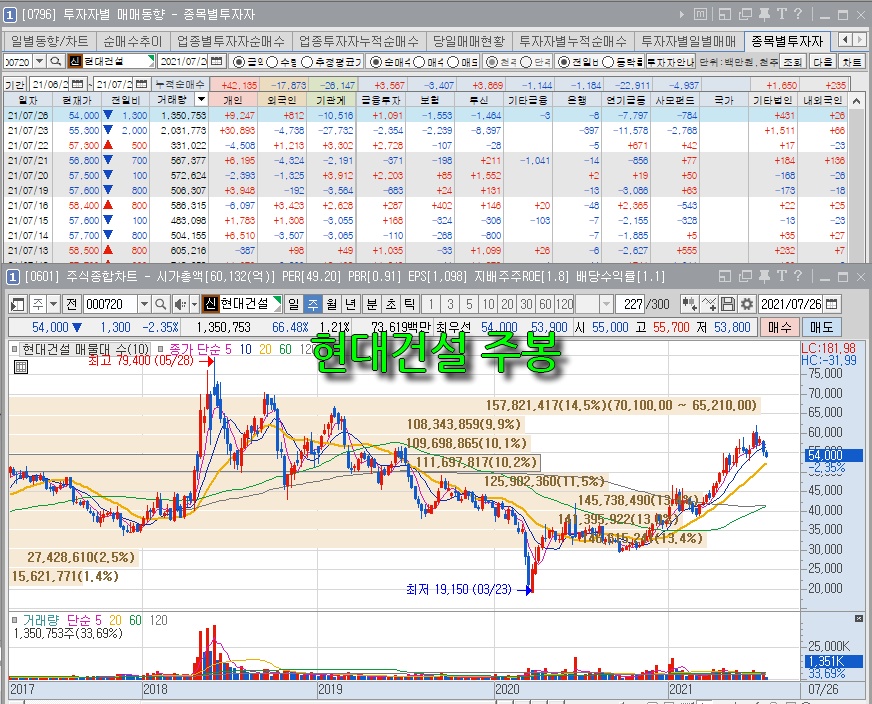Screen dimensions: 872x704
Task: Select the 추정평균가 radio button
Action: (309, 62)
